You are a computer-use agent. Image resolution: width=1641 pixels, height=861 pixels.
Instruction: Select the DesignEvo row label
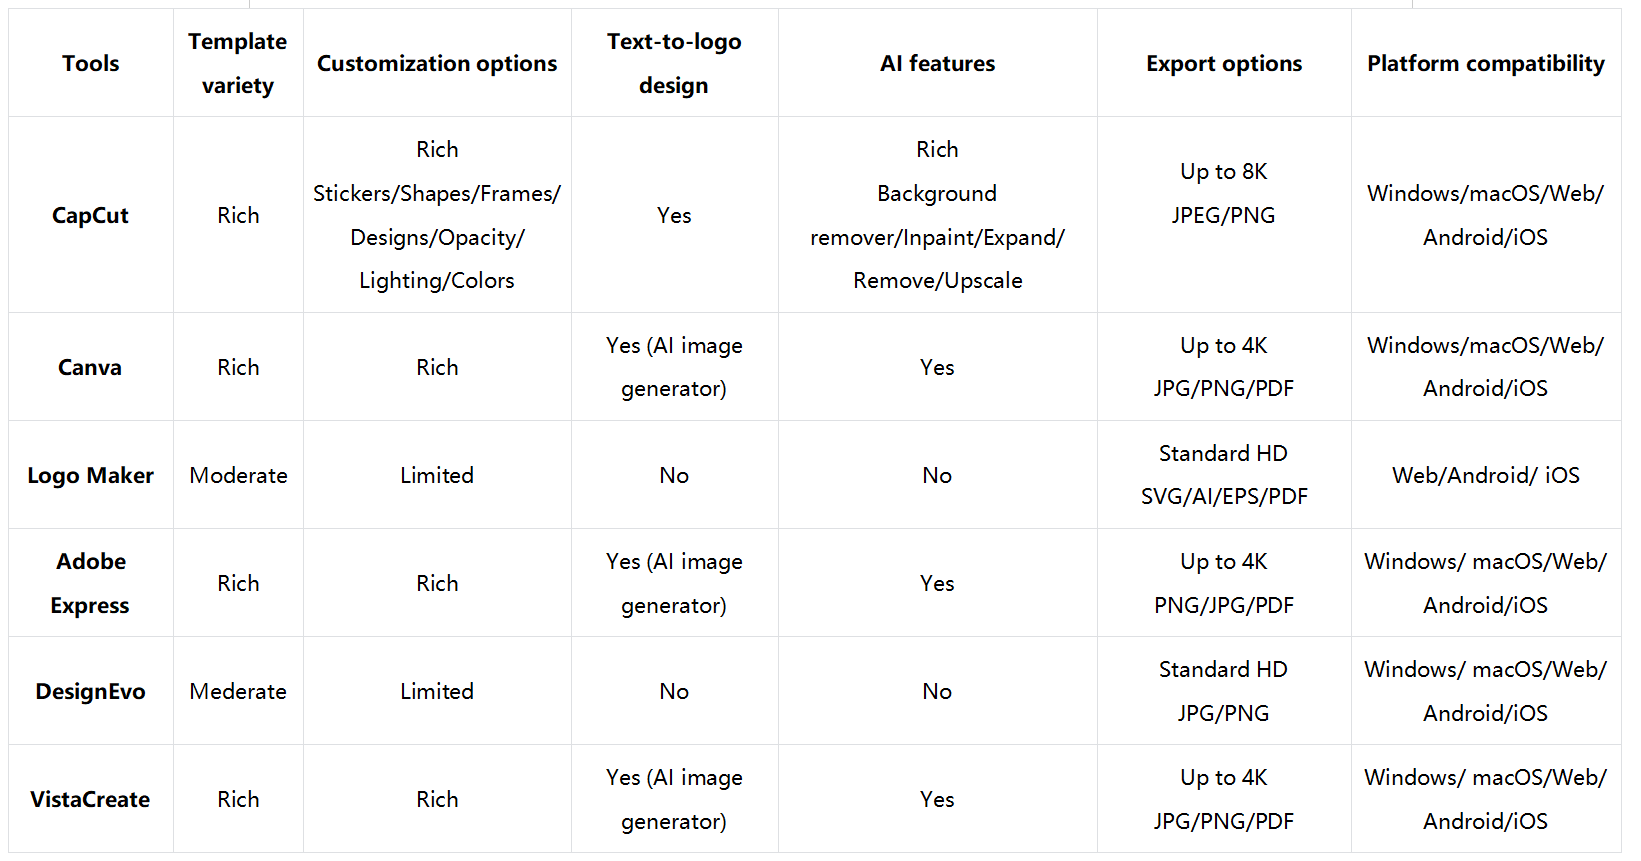point(90,691)
